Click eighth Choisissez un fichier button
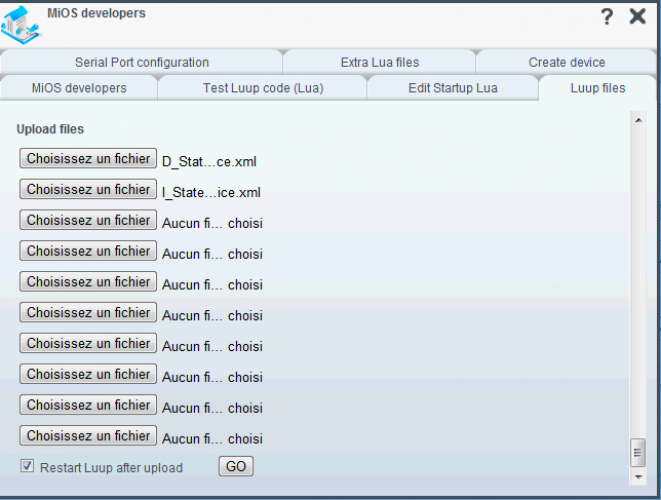661x500 pixels. click(x=88, y=374)
